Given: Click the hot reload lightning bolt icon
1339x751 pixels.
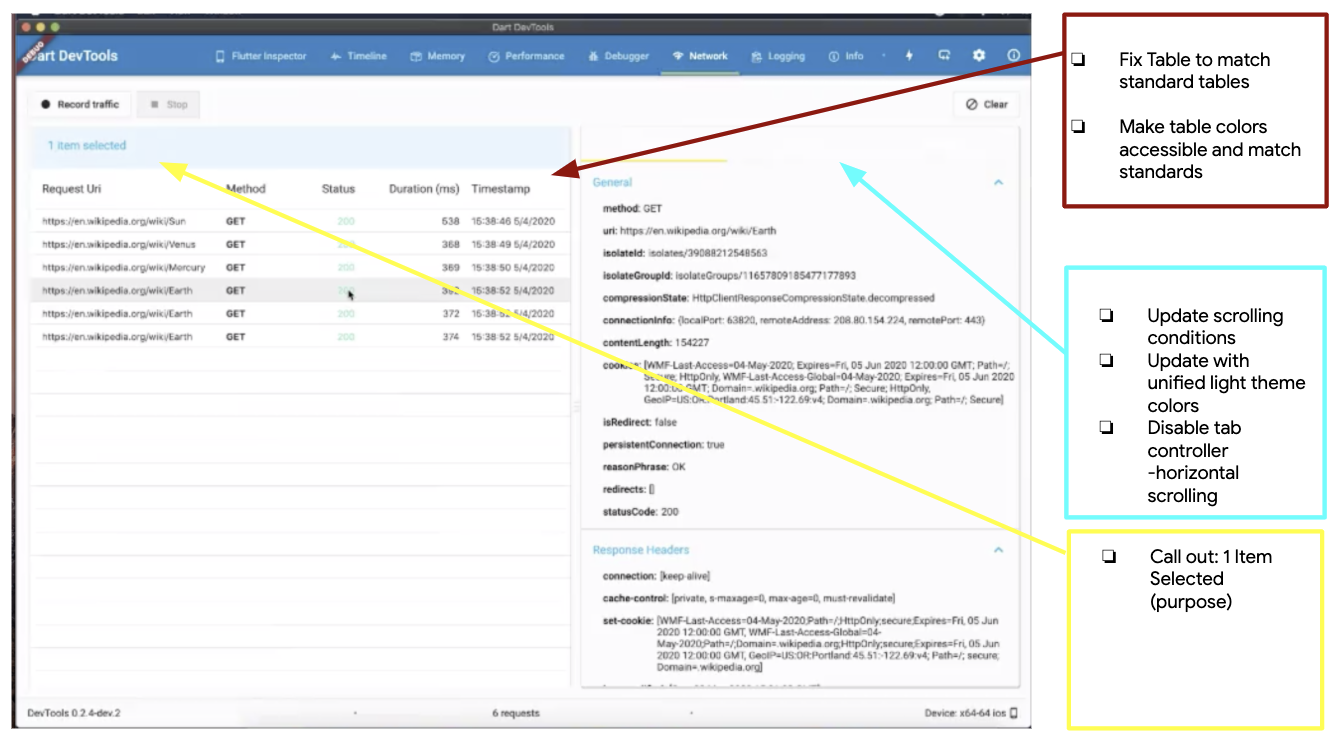Looking at the screenshot, I should pyautogui.click(x=908, y=56).
